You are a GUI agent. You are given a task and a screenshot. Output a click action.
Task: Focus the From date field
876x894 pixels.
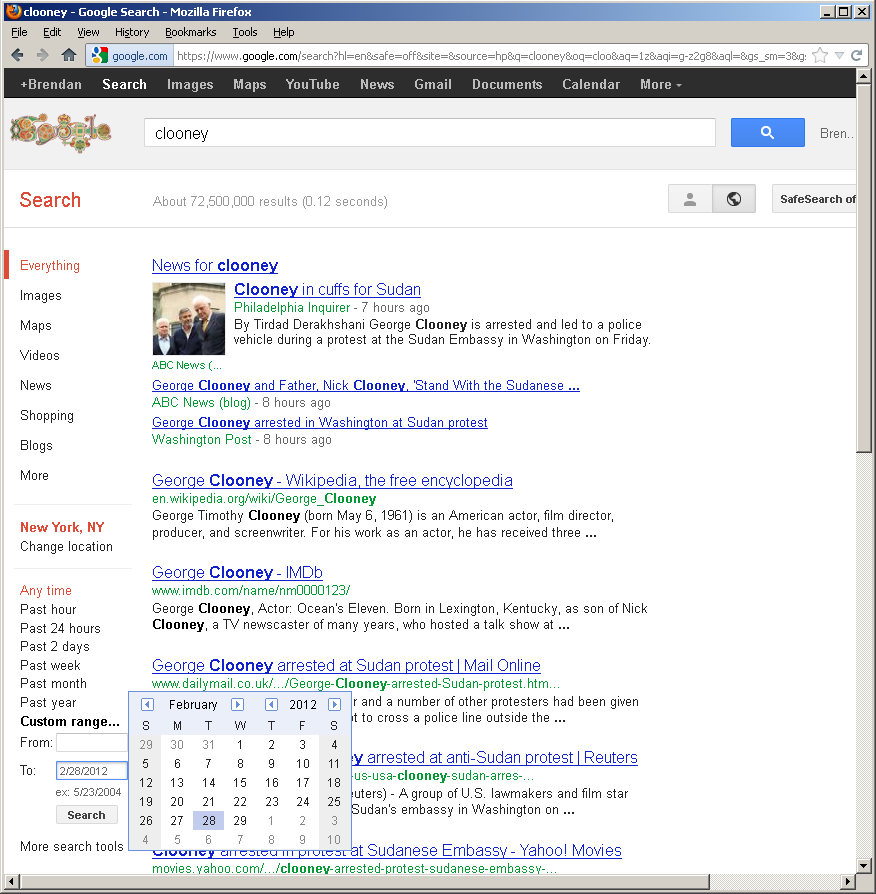tap(91, 742)
